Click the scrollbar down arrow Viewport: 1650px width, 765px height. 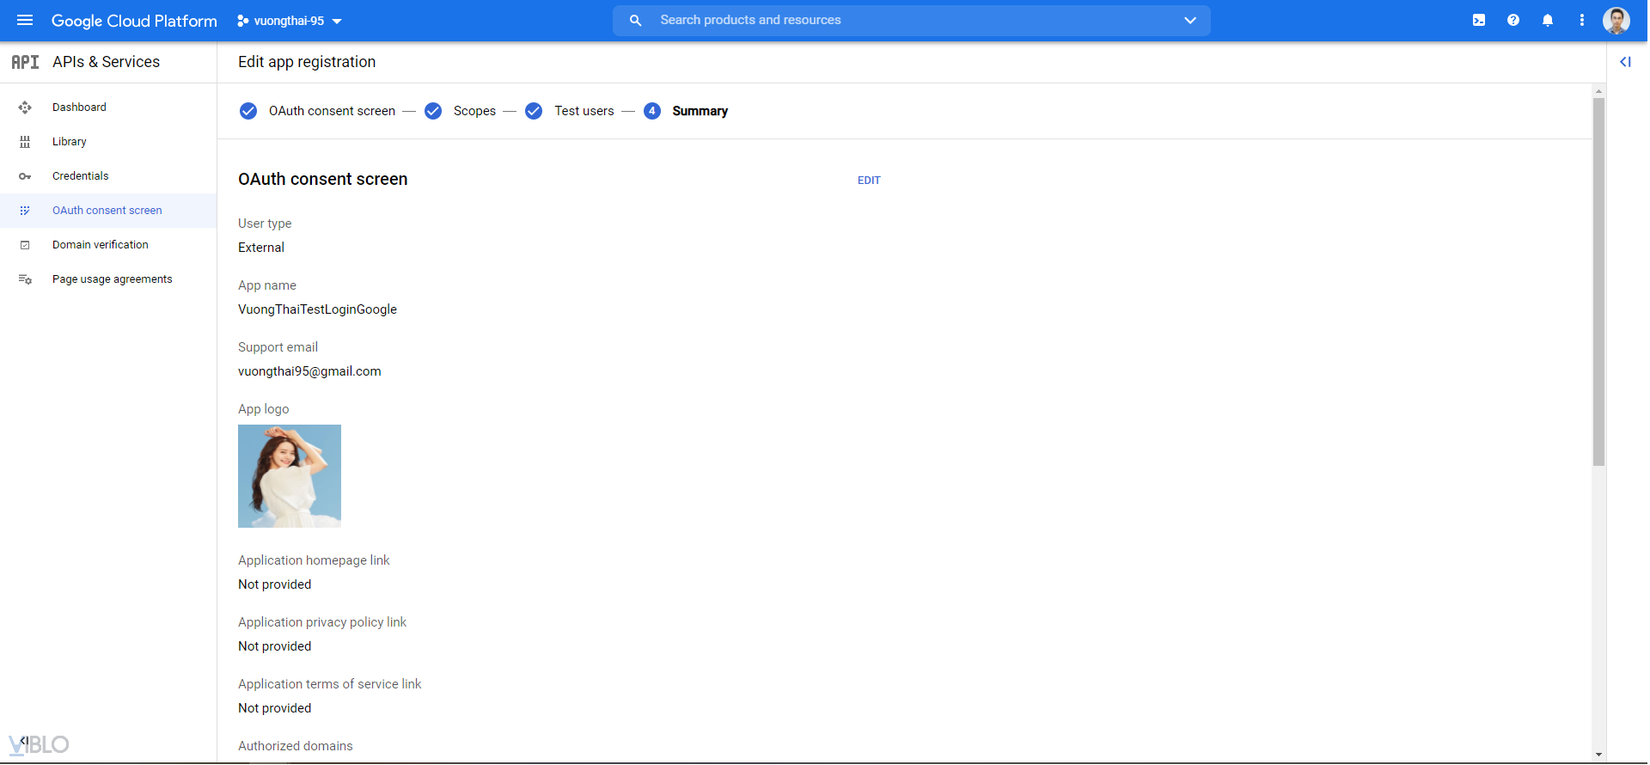pyautogui.click(x=1598, y=755)
